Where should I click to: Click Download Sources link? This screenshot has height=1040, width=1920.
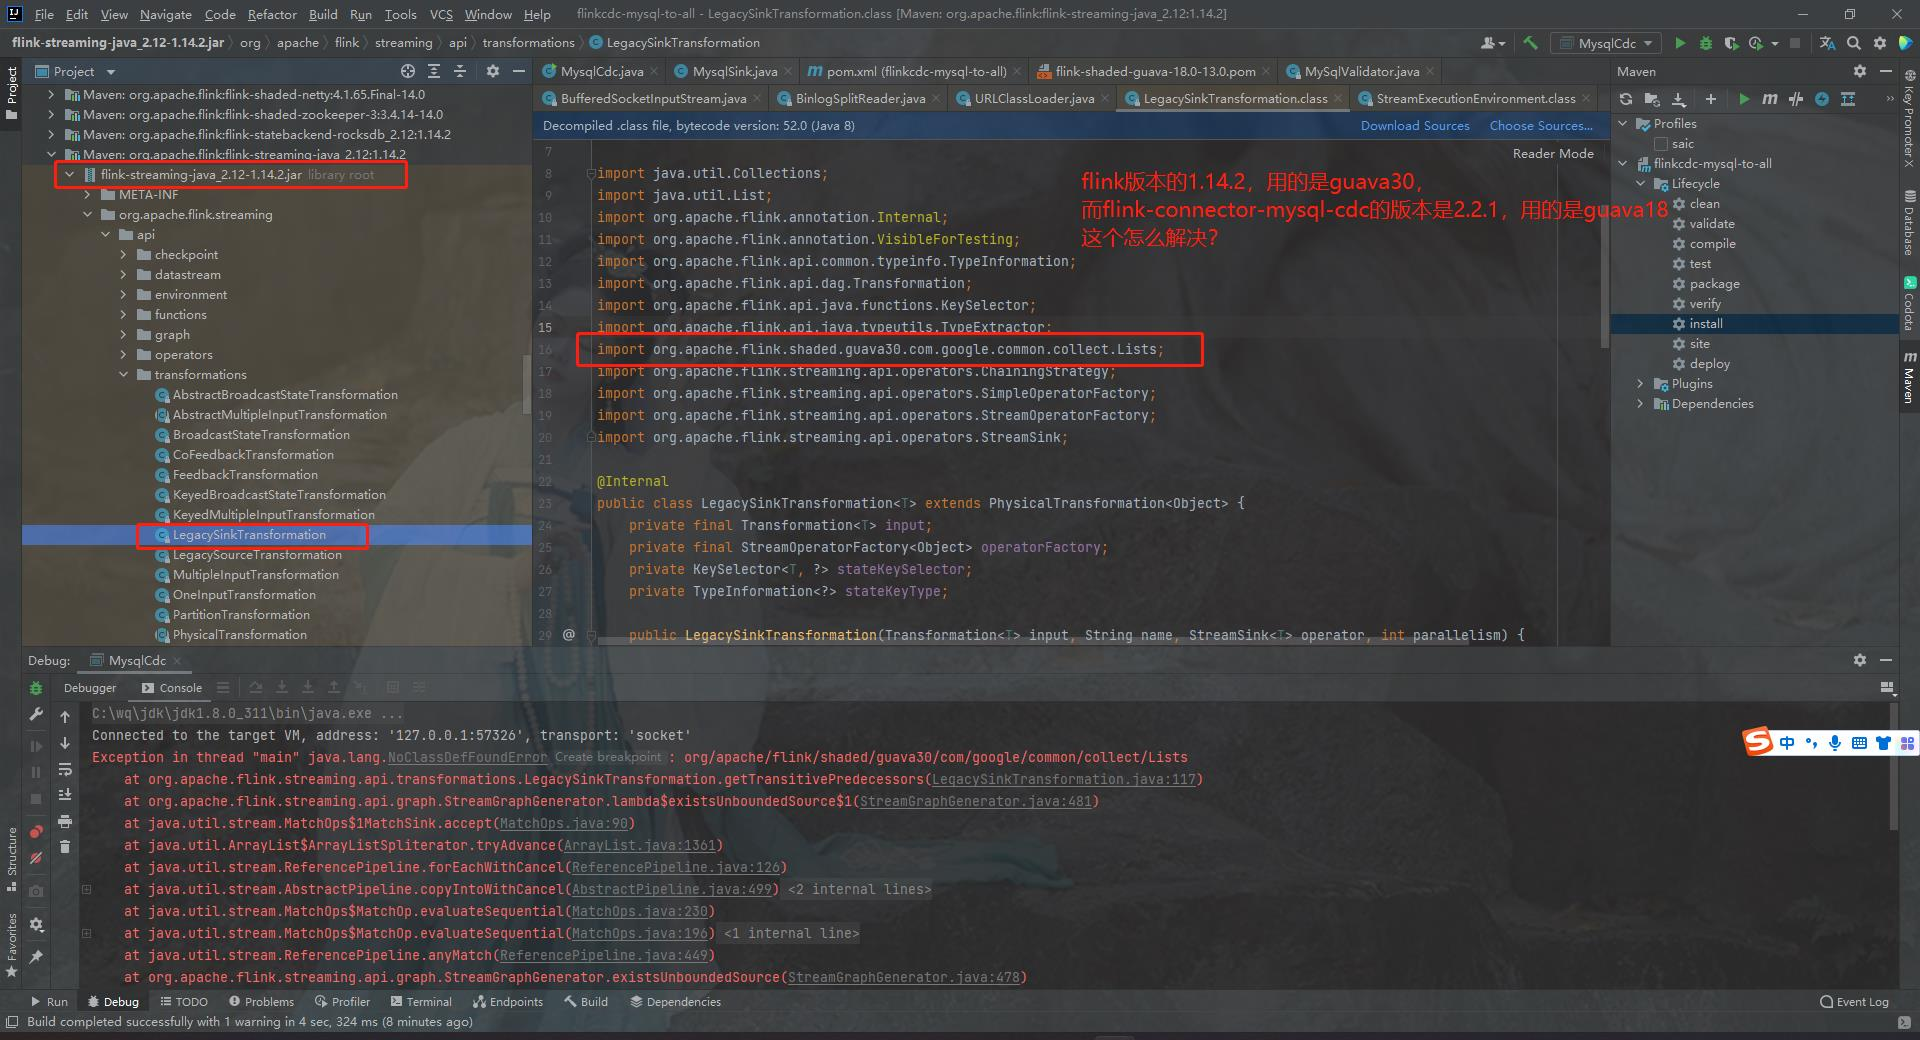click(1415, 126)
